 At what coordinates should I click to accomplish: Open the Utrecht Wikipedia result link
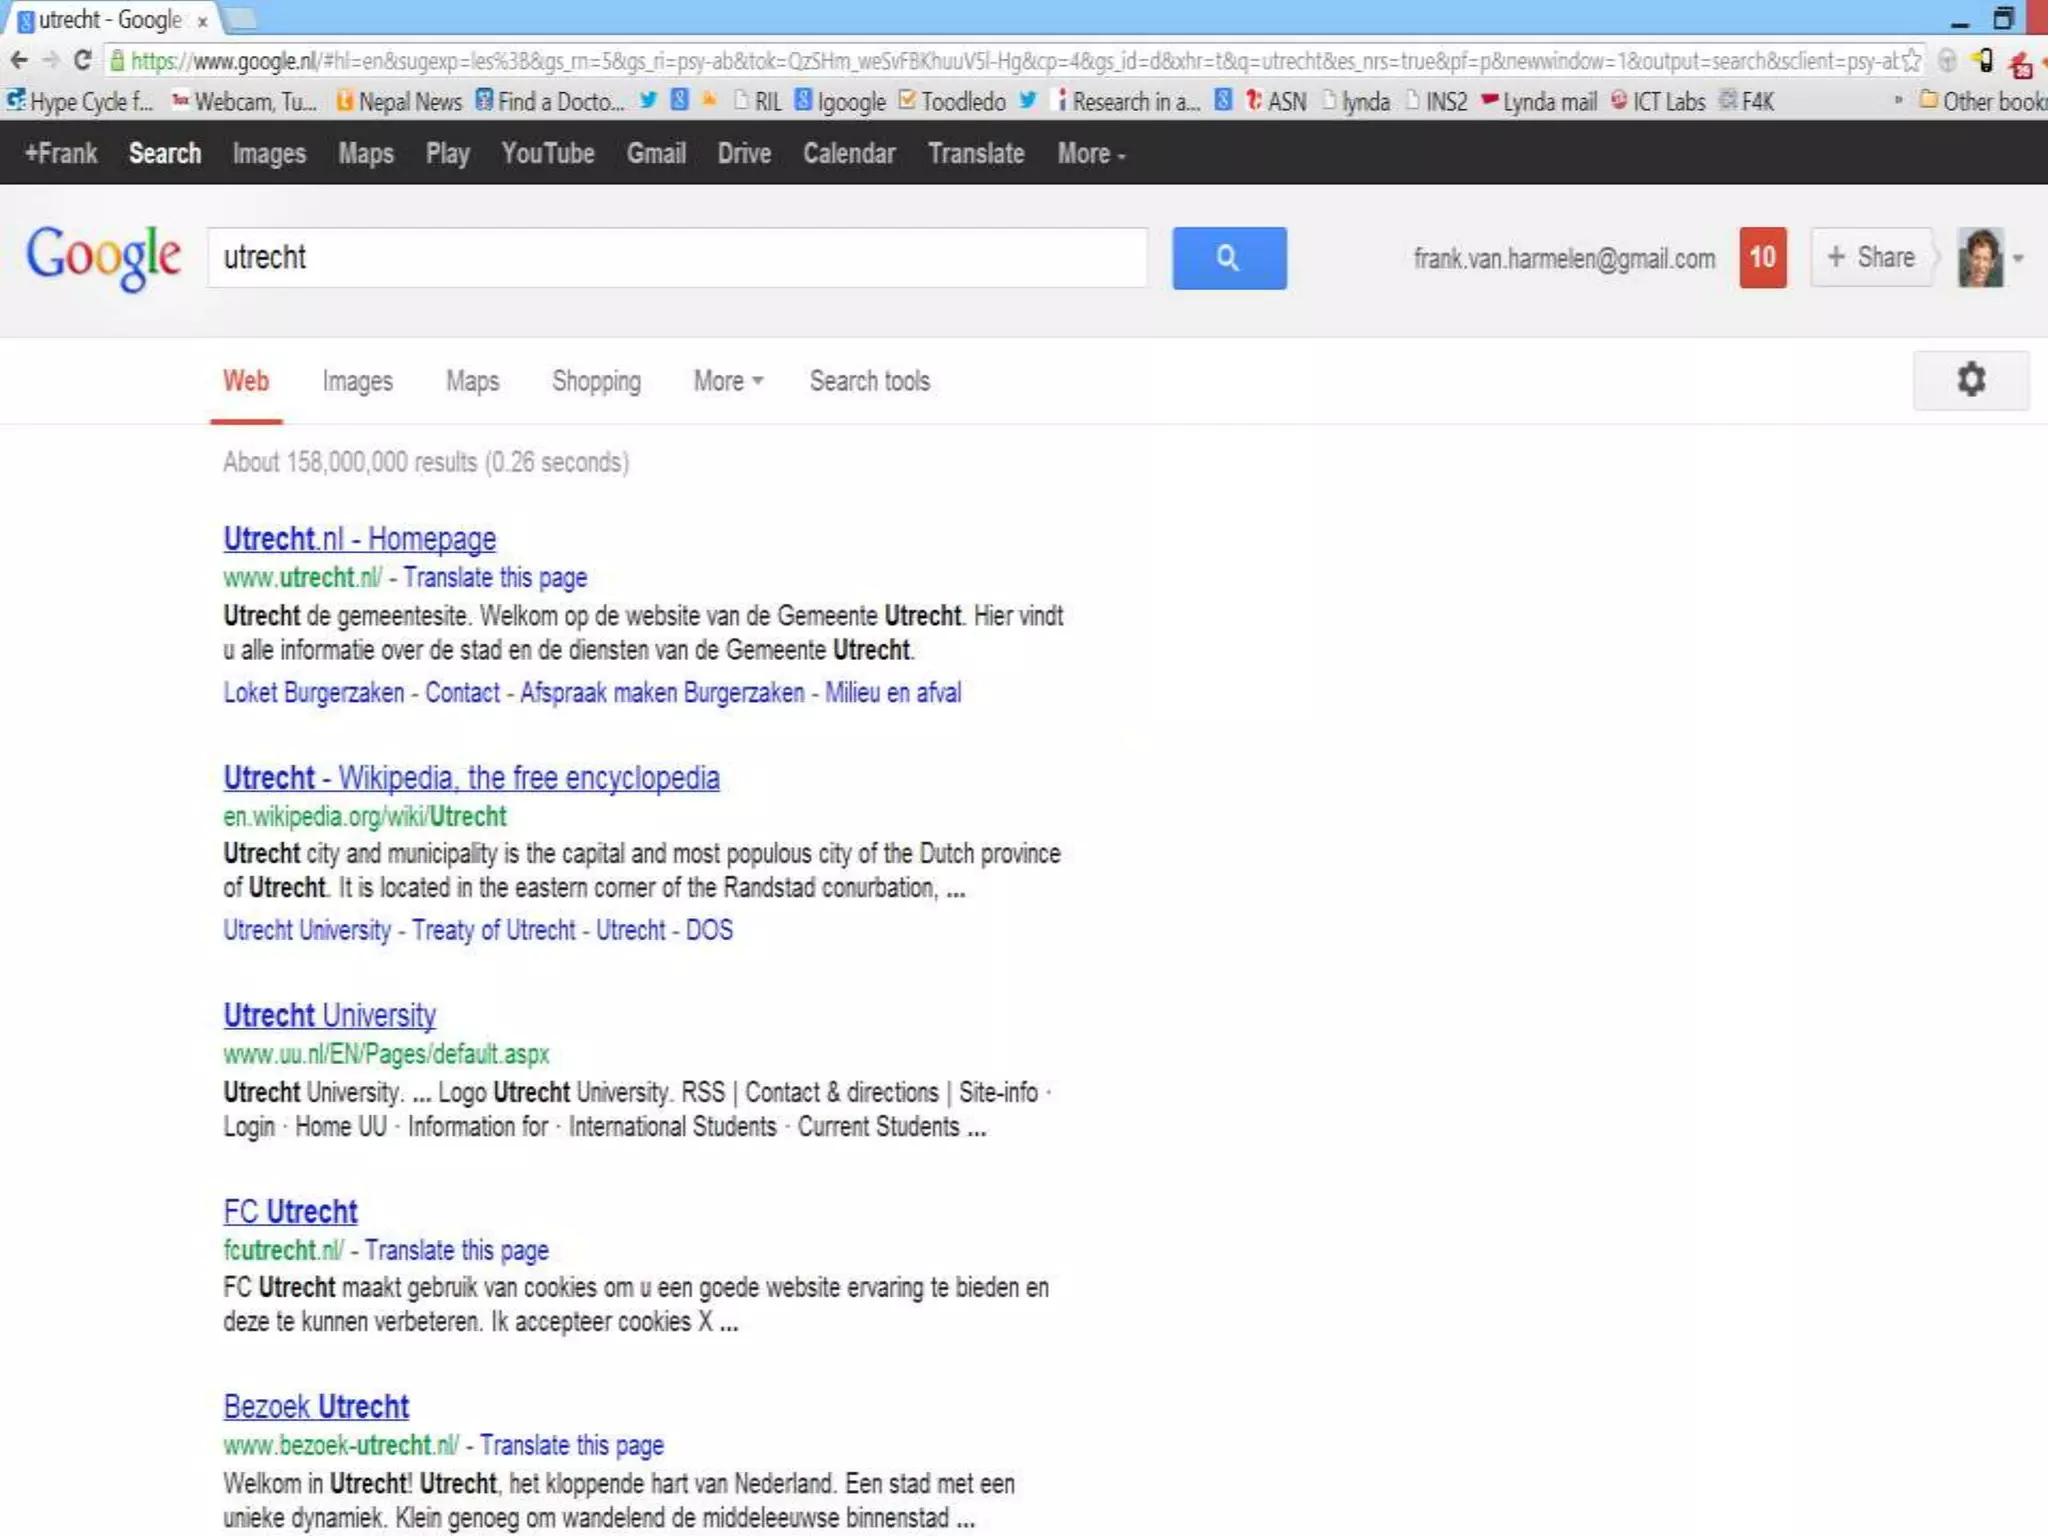(471, 777)
